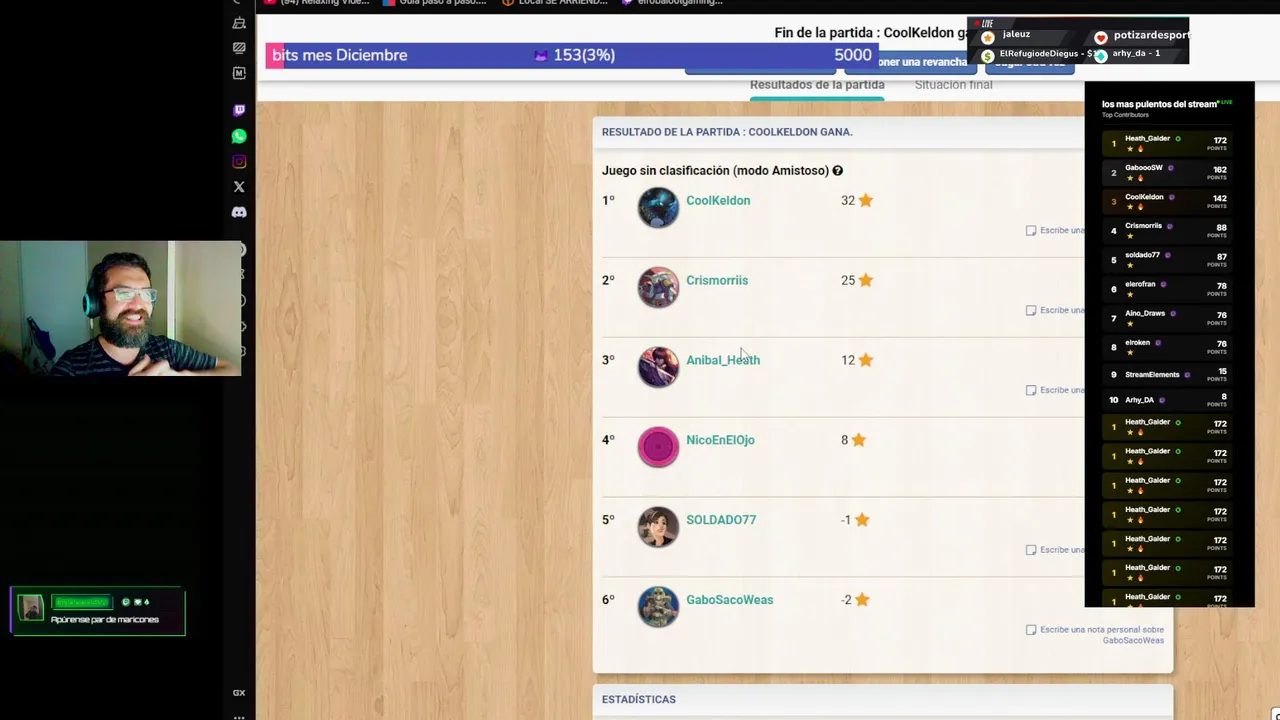Click the jaleuz name in the stream overlay

coord(1016,34)
